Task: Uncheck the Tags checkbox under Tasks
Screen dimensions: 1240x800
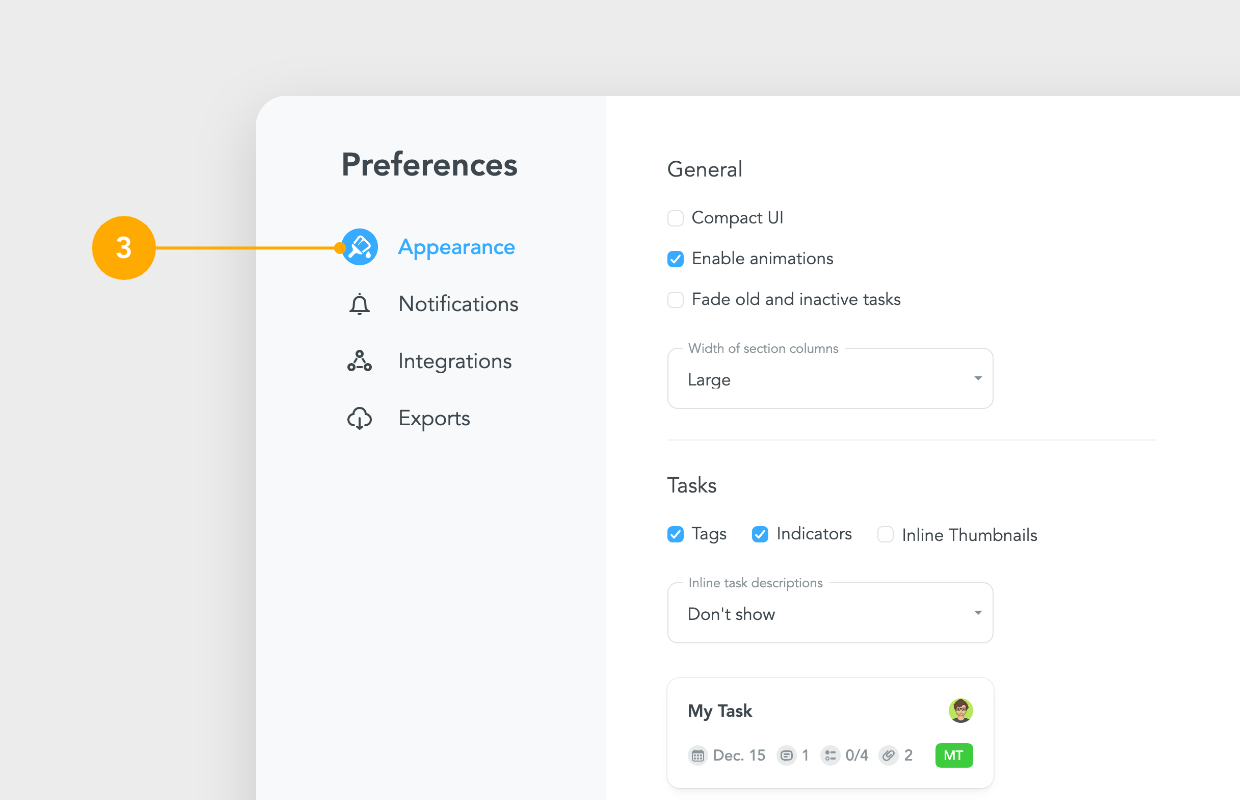Action: pos(675,534)
